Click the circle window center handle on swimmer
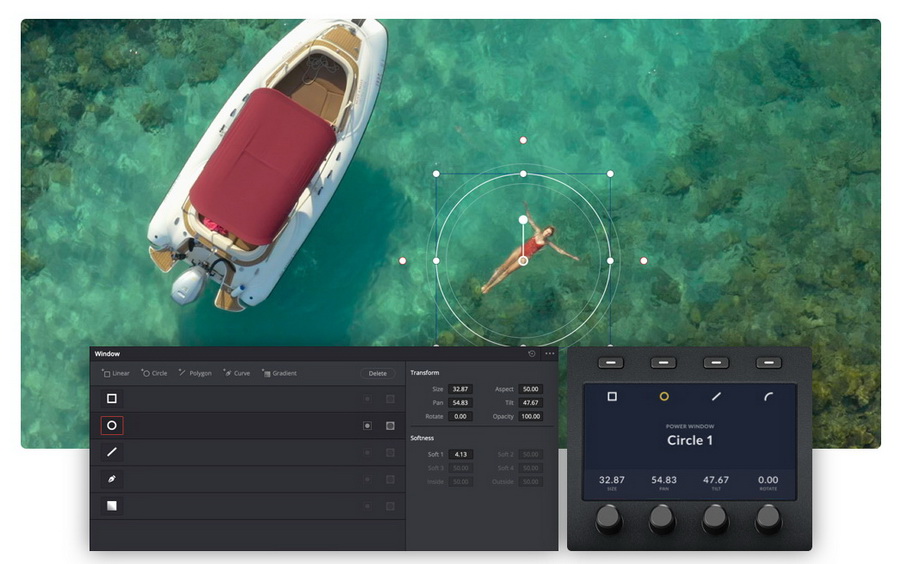This screenshot has width=900, height=564. click(523, 261)
